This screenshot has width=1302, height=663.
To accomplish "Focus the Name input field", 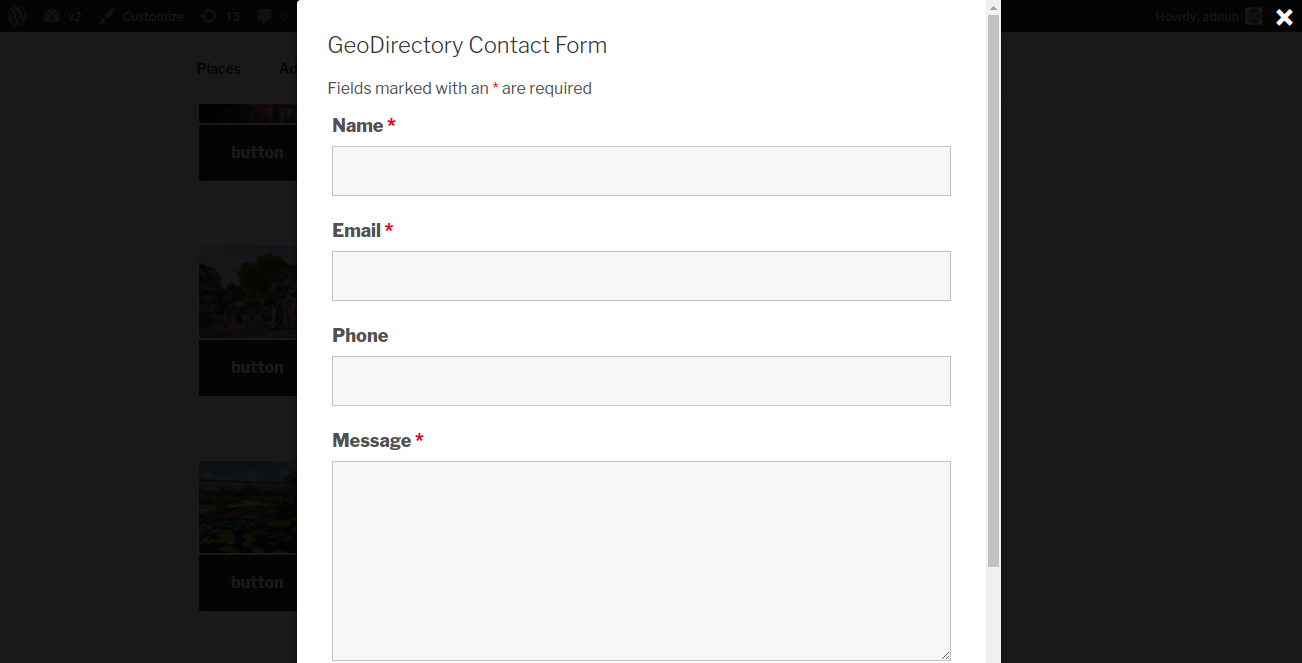I will 641,171.
